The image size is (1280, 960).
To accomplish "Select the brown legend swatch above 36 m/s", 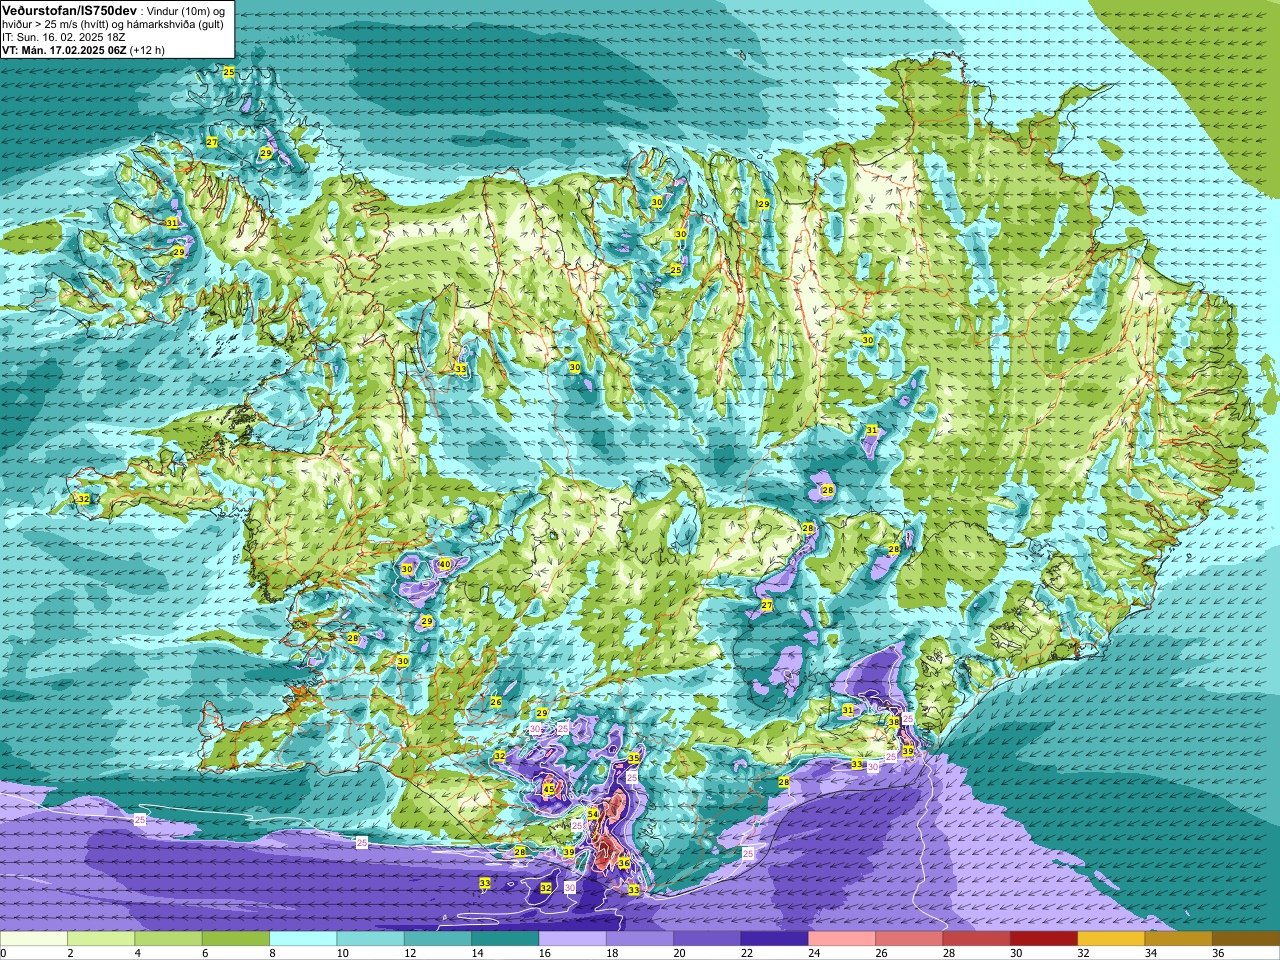I will [x=1246, y=939].
